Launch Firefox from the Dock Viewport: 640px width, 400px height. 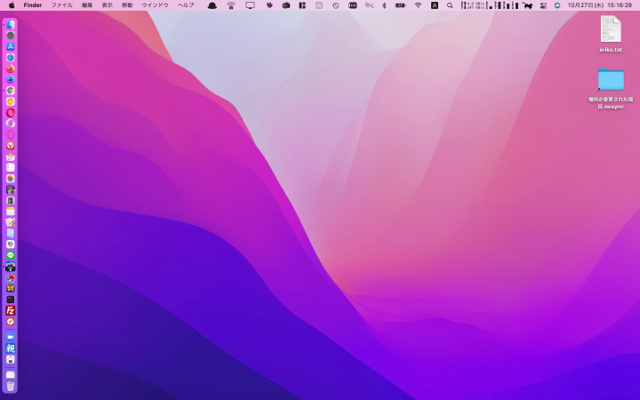point(10,69)
